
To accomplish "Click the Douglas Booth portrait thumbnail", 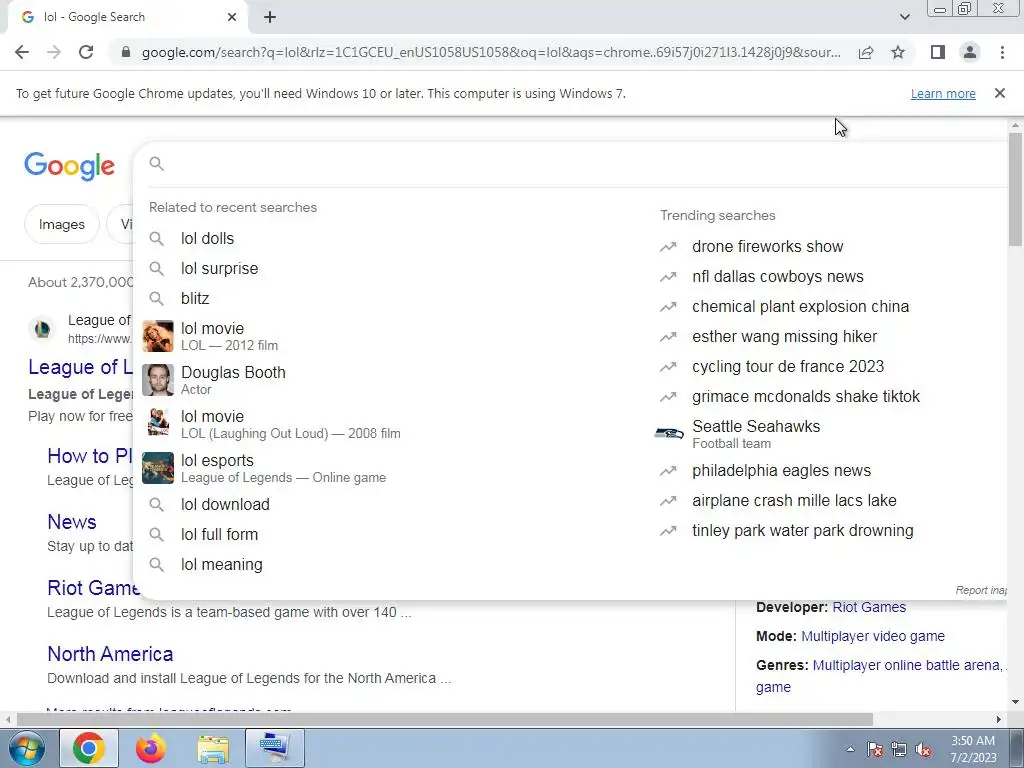I will pyautogui.click(x=158, y=380).
